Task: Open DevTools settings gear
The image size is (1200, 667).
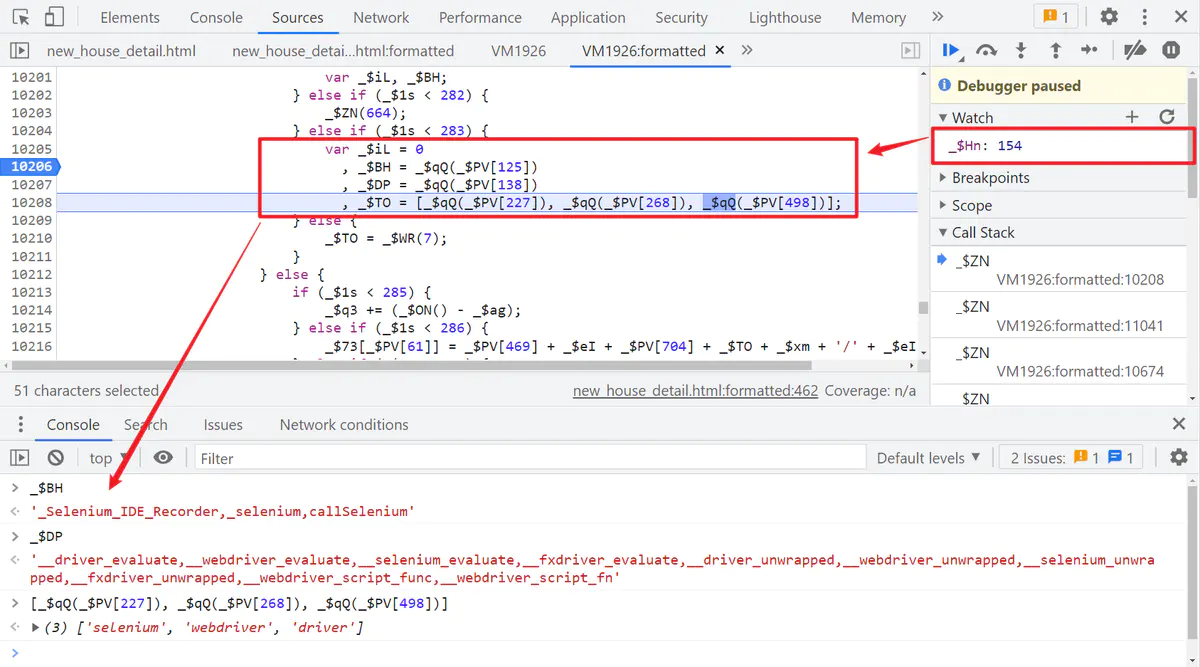Action: pos(1109,17)
